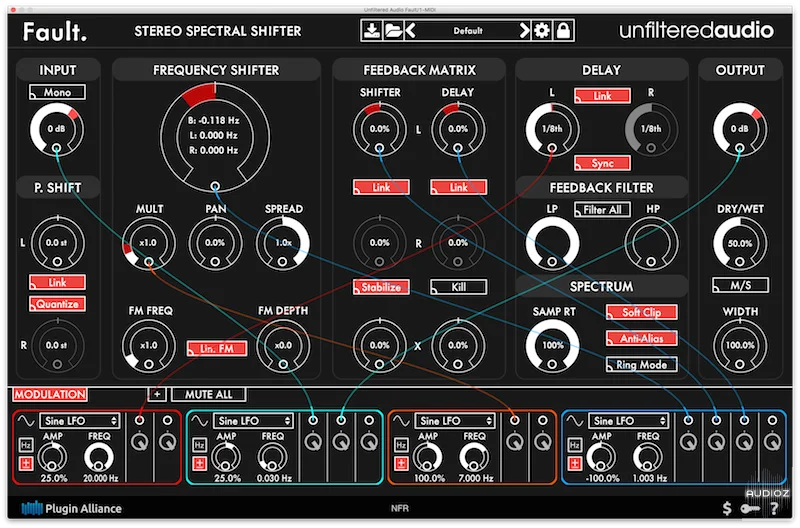Click the SAMP RT 100% knob
This screenshot has width=800, height=528.
(553, 345)
